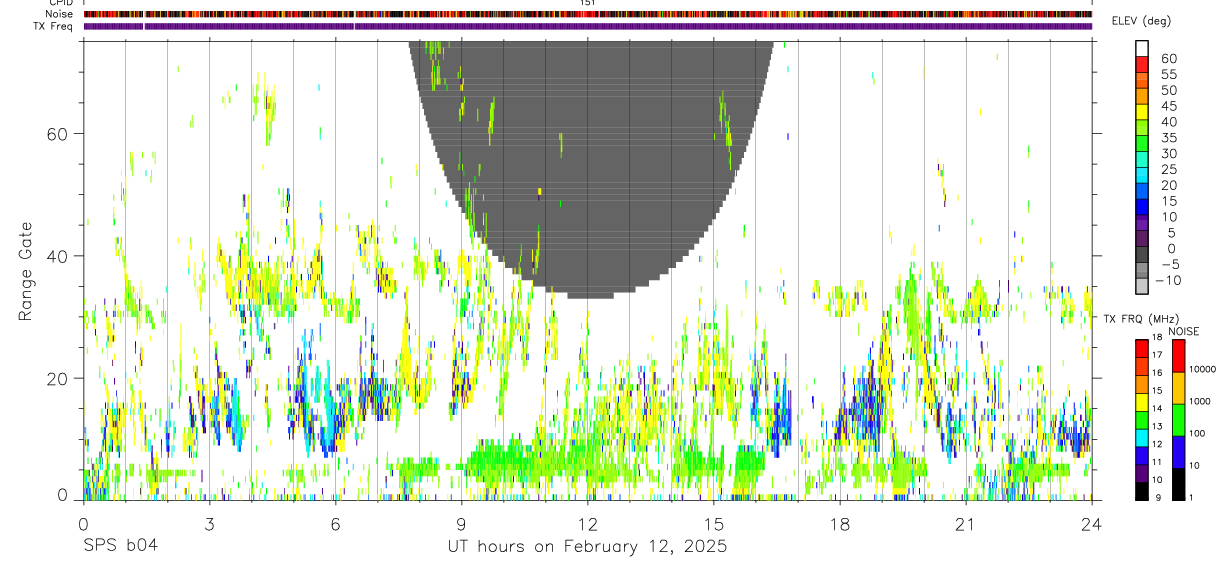Click the red segment of the ELEV color bar
The width and height of the screenshot is (1228, 567).
pos(1142,65)
